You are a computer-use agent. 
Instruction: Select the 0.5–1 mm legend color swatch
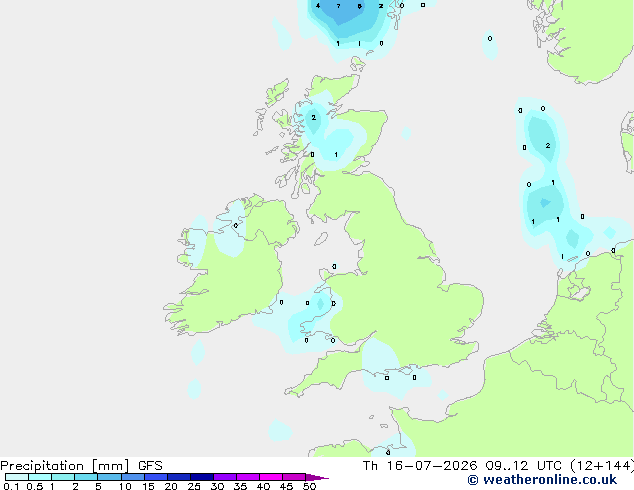[x=40, y=477]
